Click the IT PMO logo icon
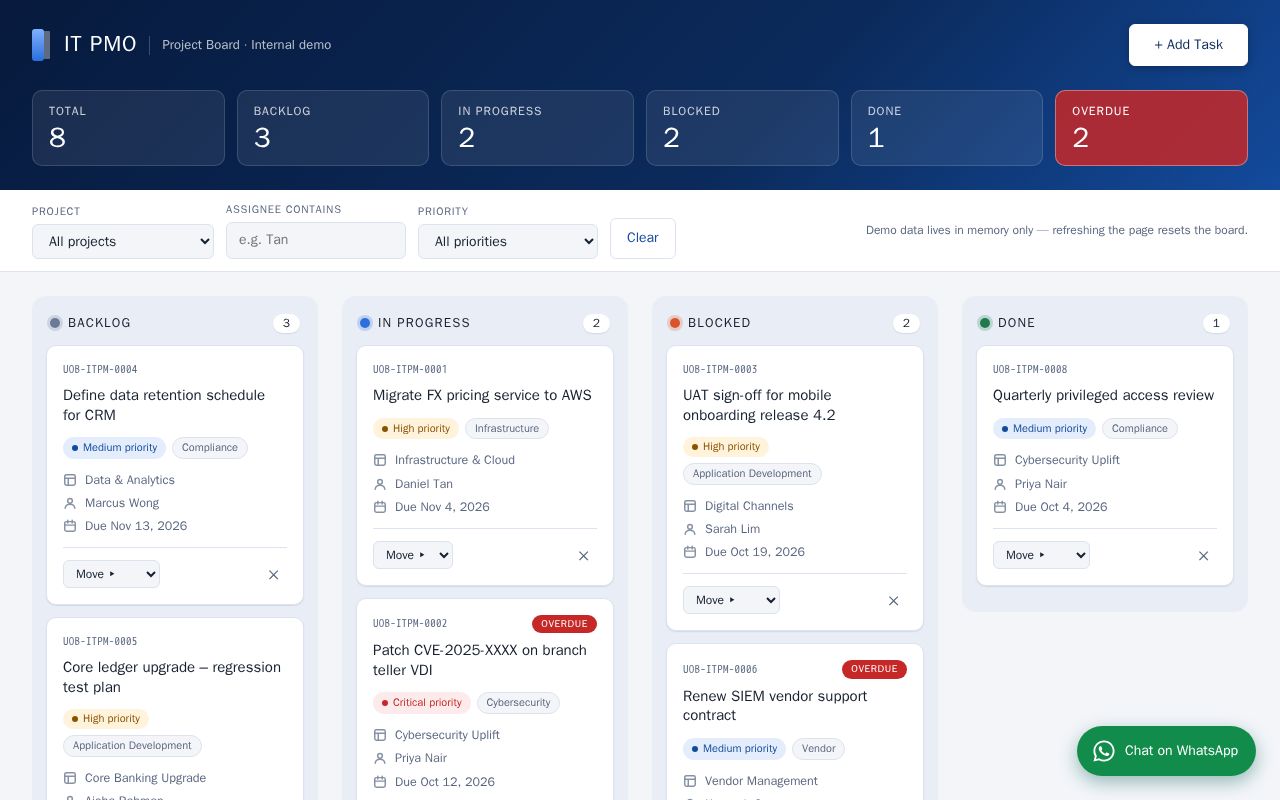The height and width of the screenshot is (800, 1280). click(41, 45)
